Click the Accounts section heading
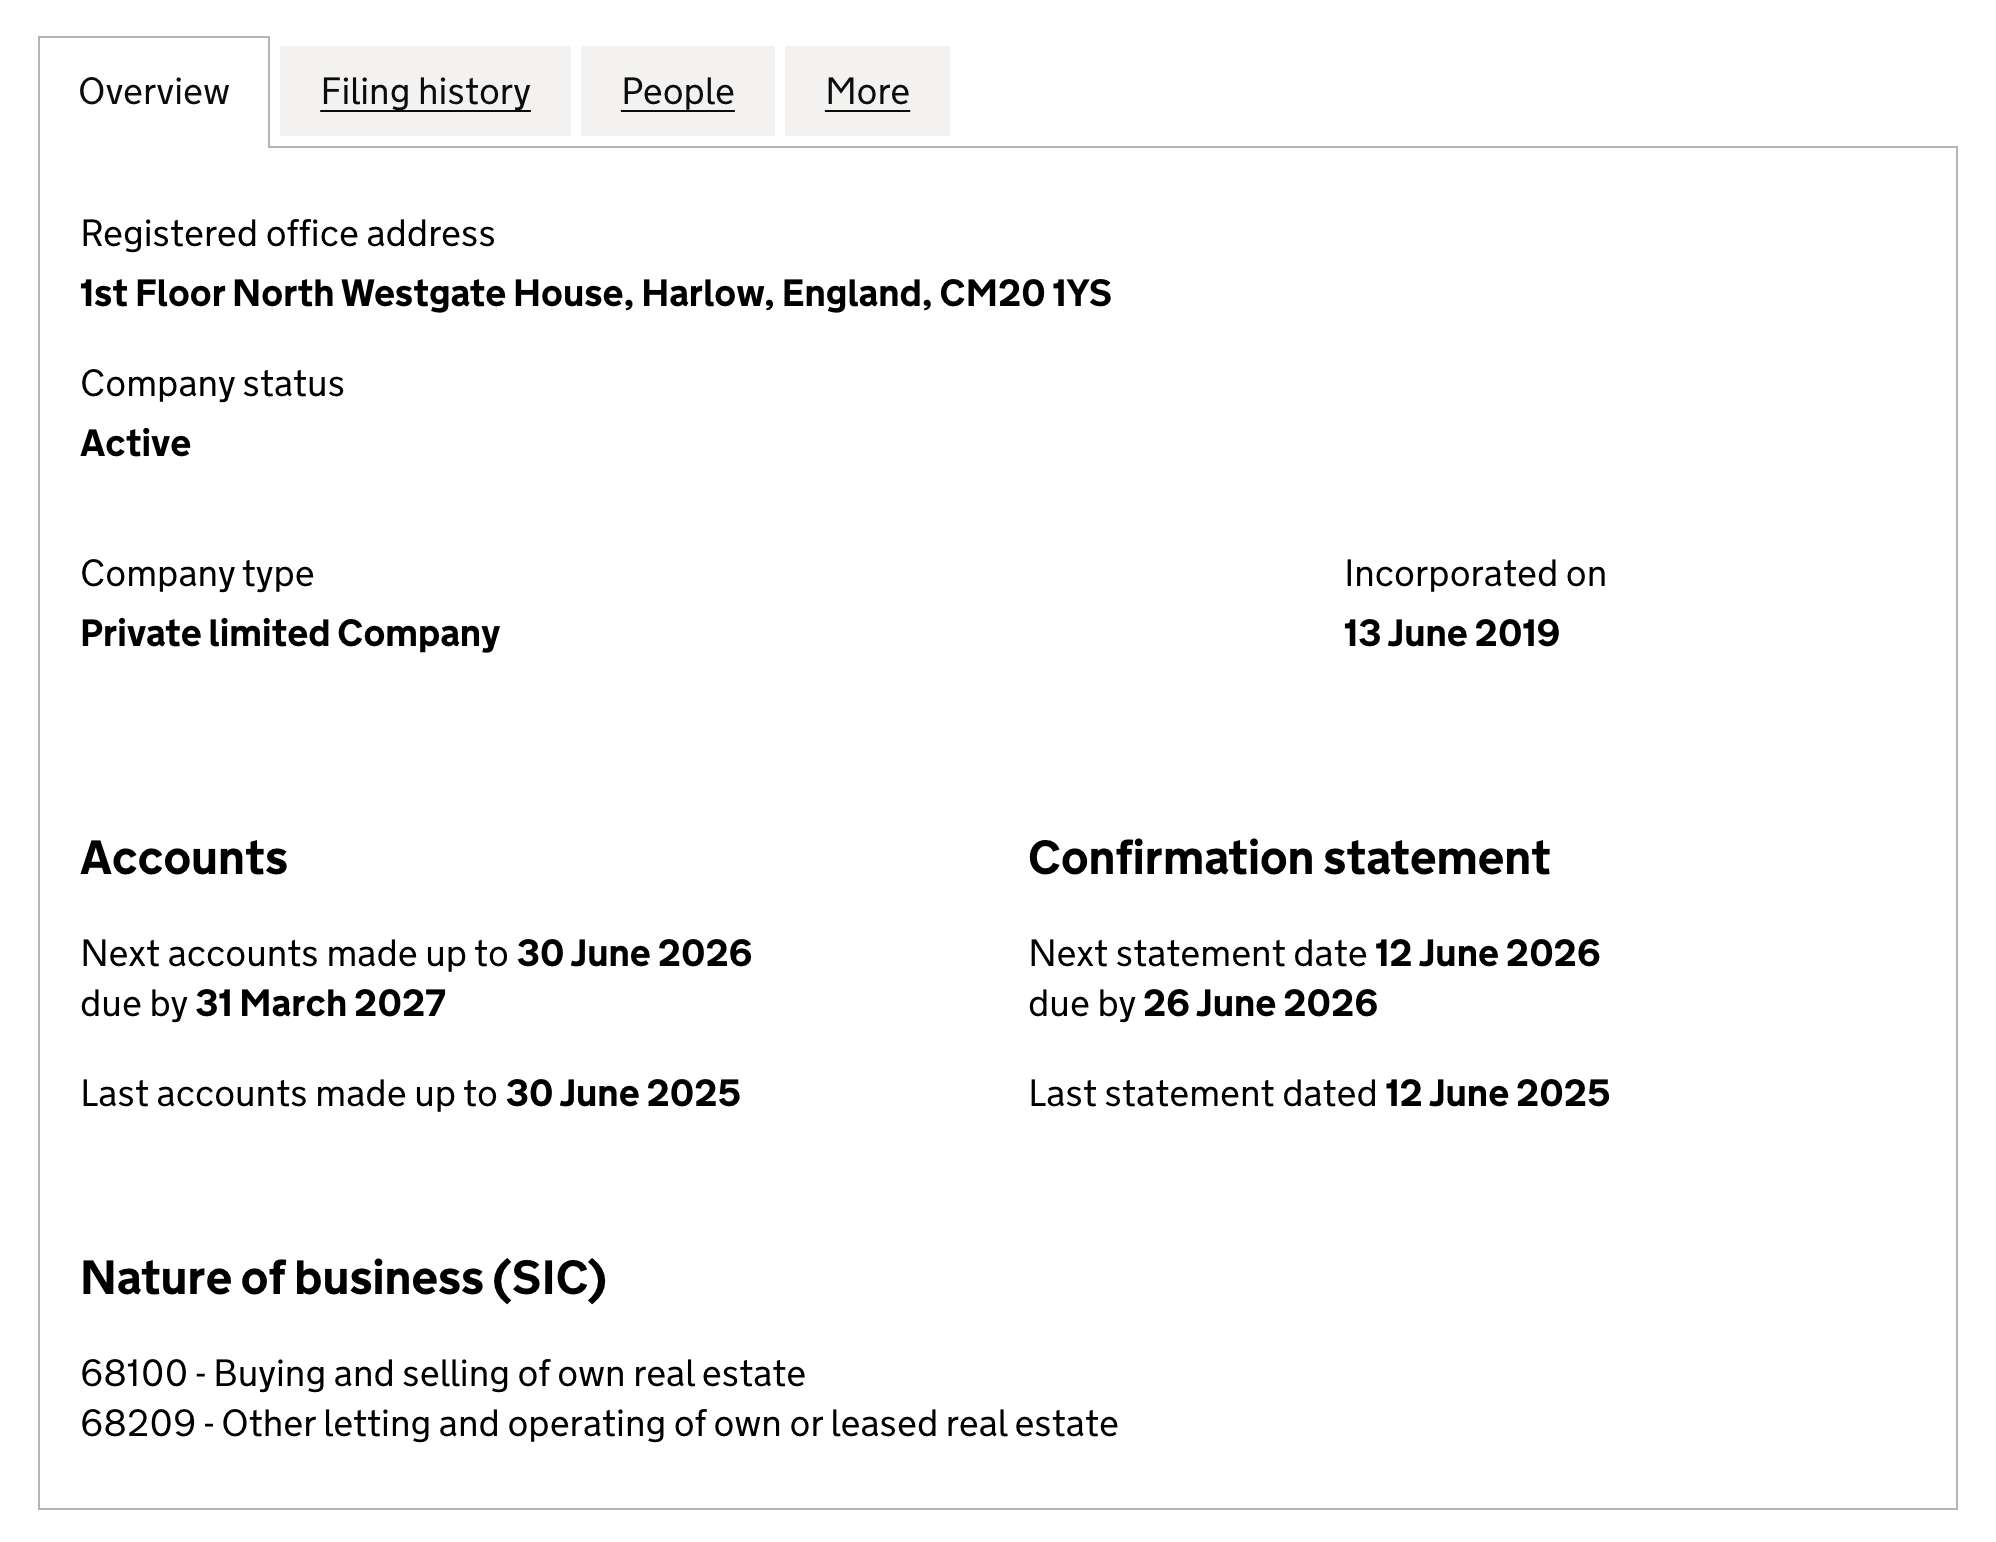This screenshot has width=1996, height=1542. [x=184, y=858]
